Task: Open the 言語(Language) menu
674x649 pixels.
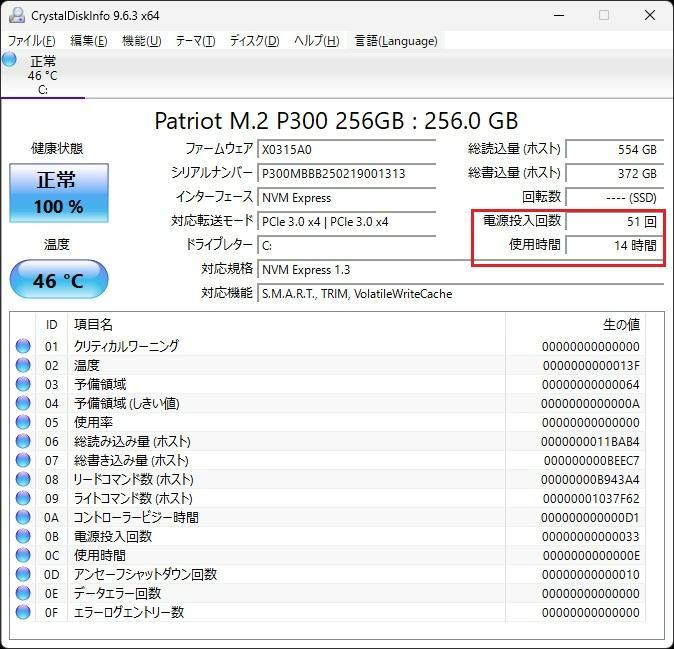Action: (x=396, y=41)
